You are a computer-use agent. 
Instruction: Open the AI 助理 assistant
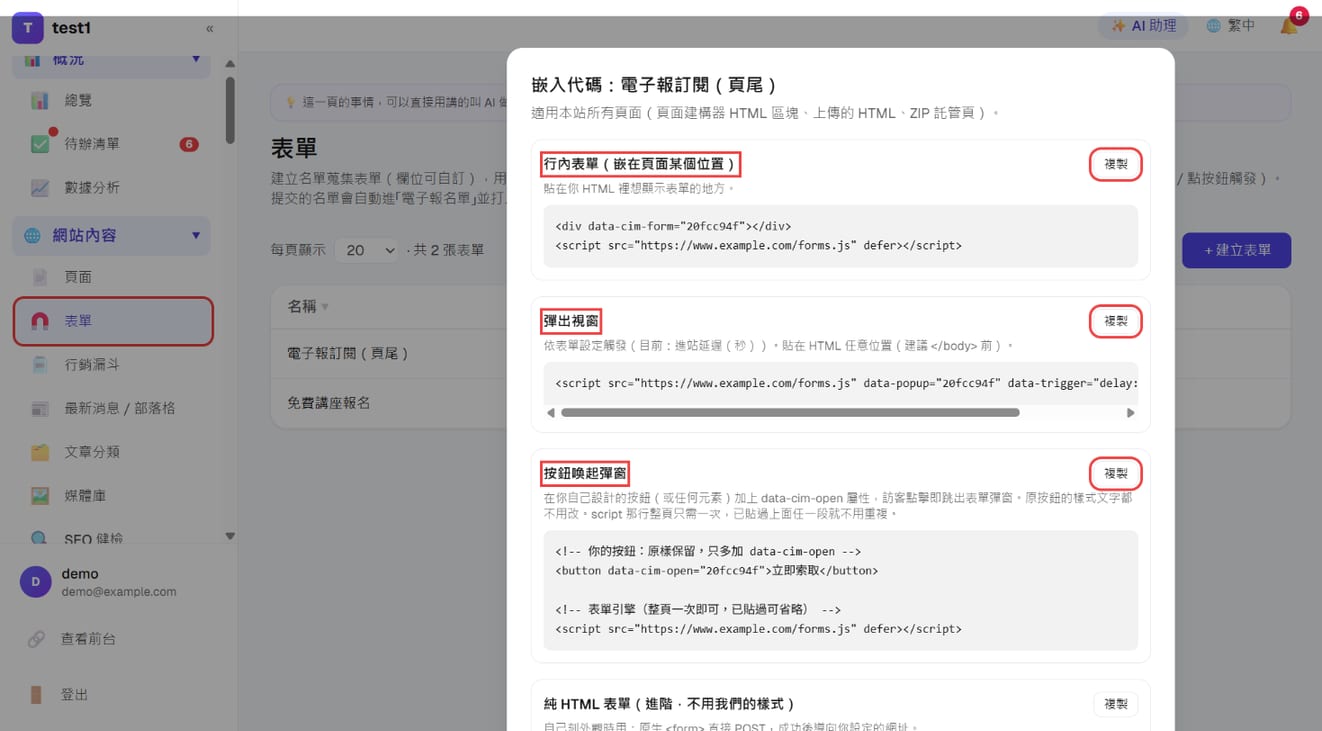(1143, 26)
